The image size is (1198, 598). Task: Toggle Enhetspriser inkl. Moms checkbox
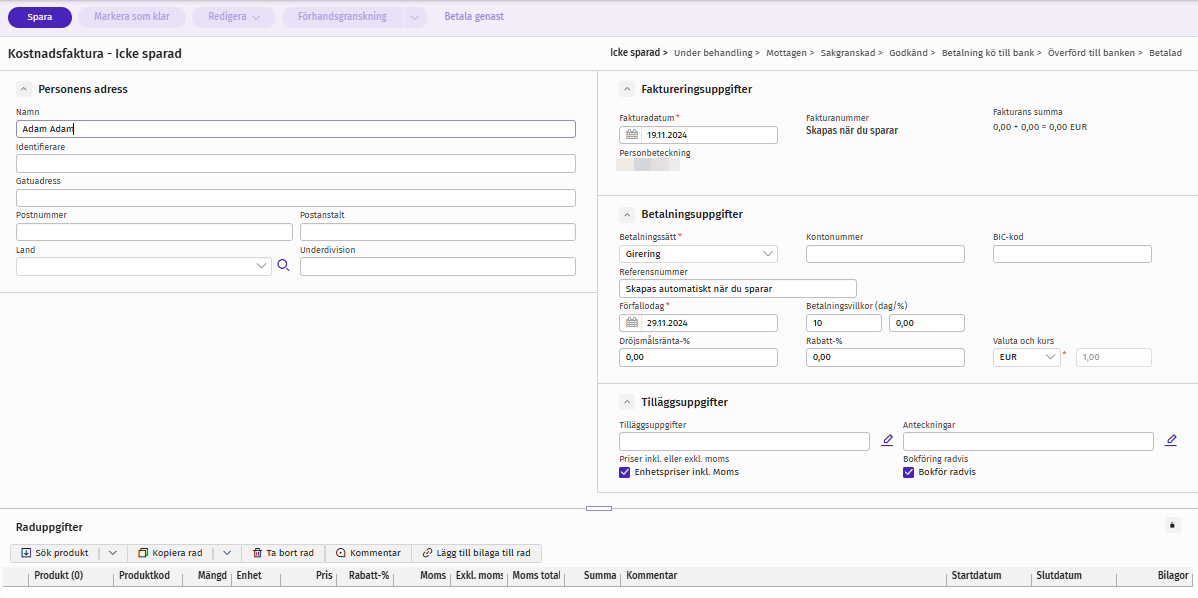pyautogui.click(x=624, y=472)
